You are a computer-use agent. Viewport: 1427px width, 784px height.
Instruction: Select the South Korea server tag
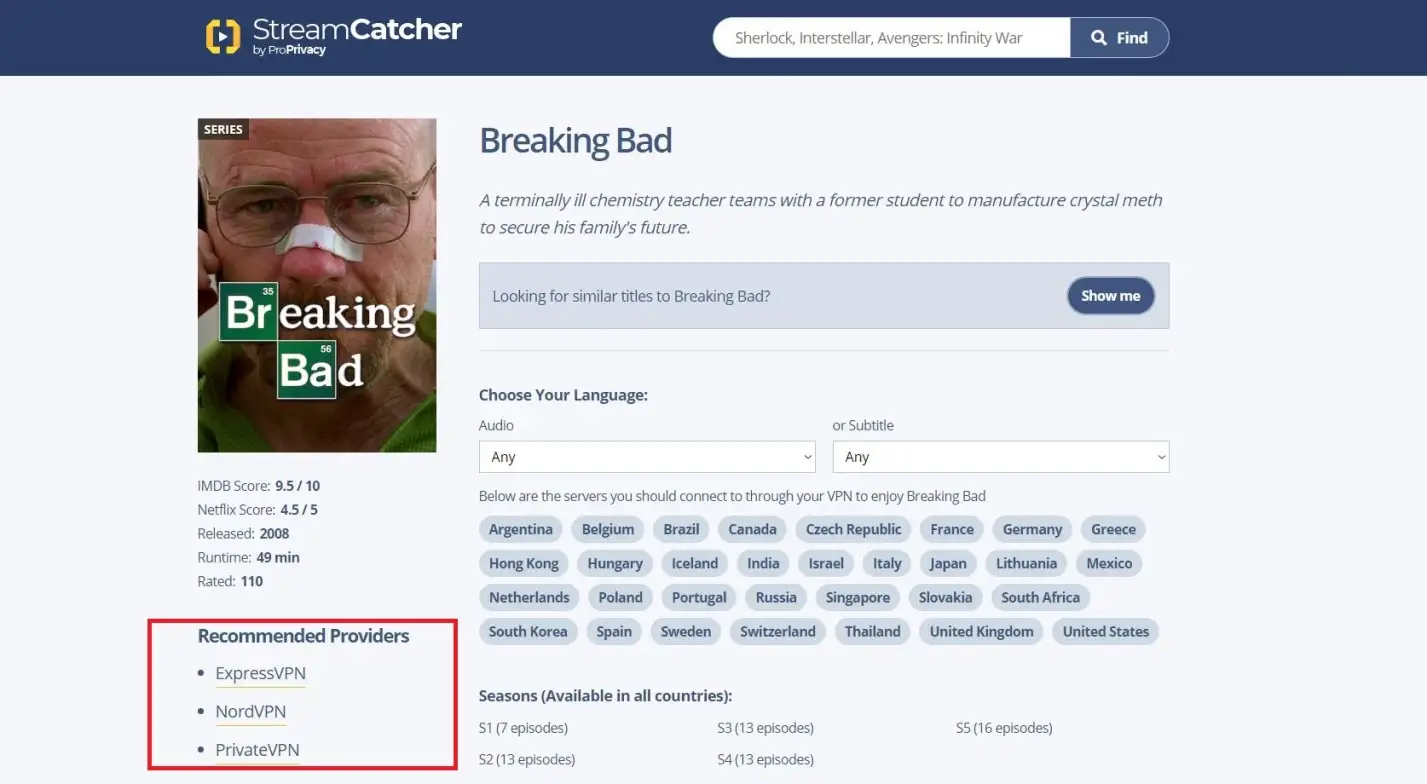527,631
